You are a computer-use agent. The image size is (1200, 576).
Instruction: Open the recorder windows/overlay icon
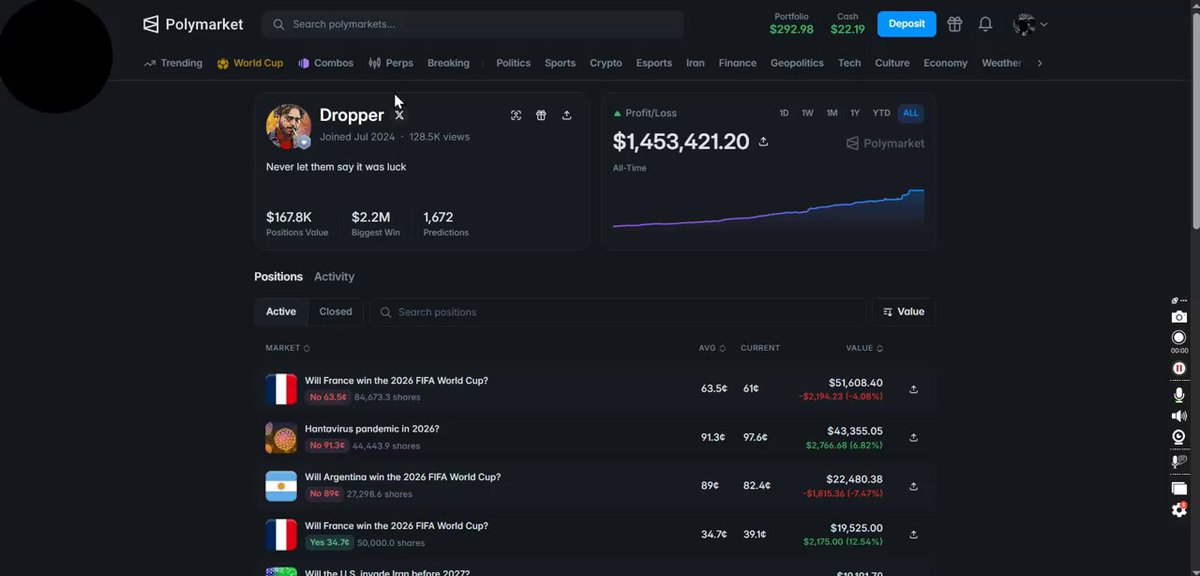coord(1179,488)
